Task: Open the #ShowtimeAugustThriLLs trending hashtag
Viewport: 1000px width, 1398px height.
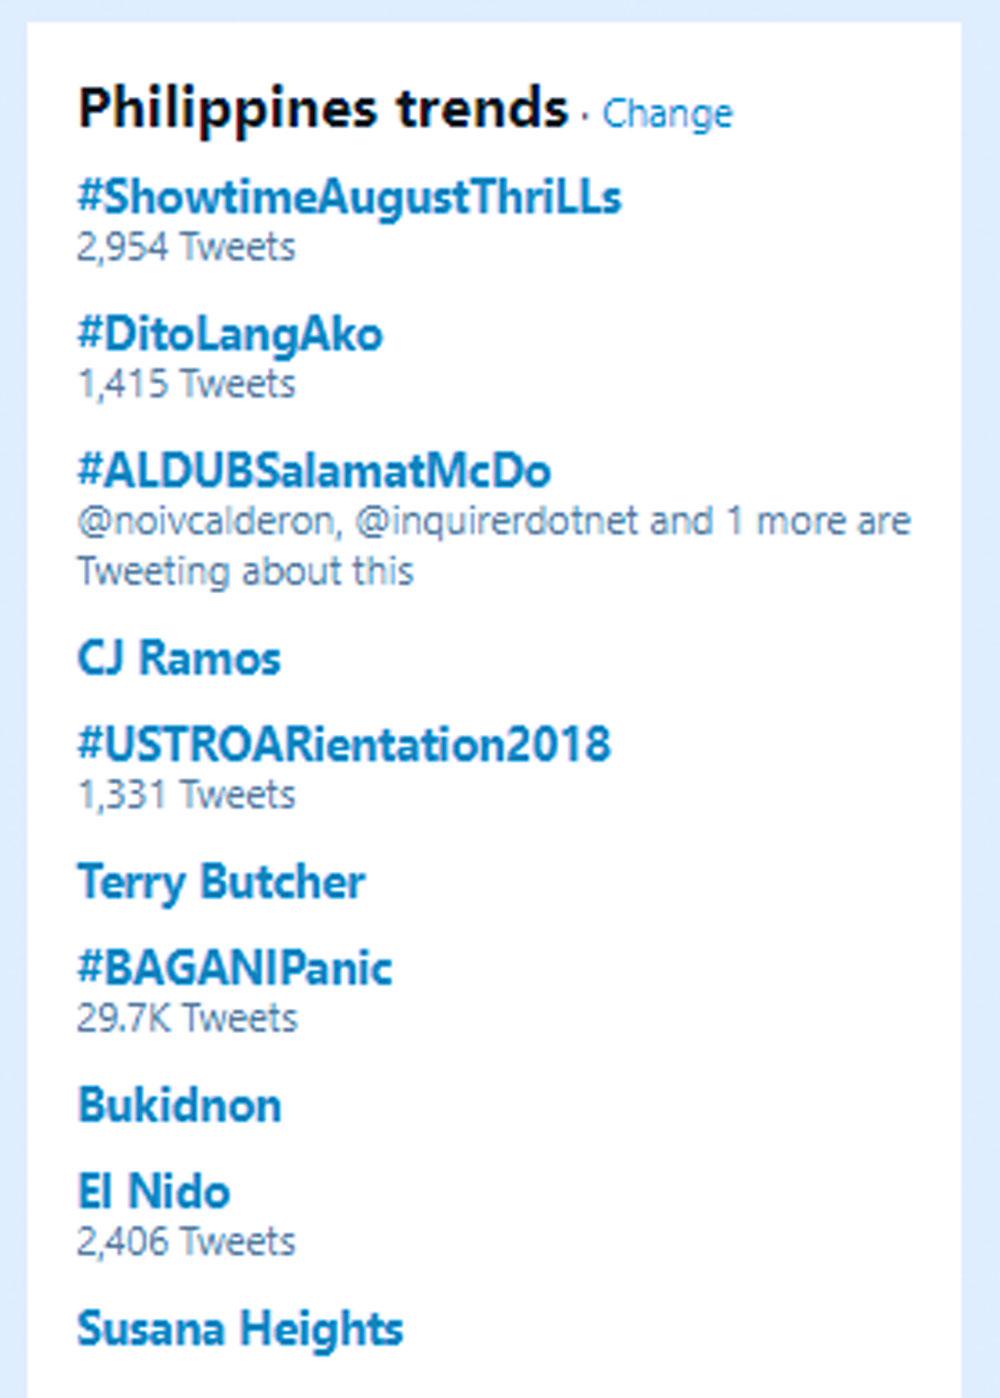Action: (349, 197)
